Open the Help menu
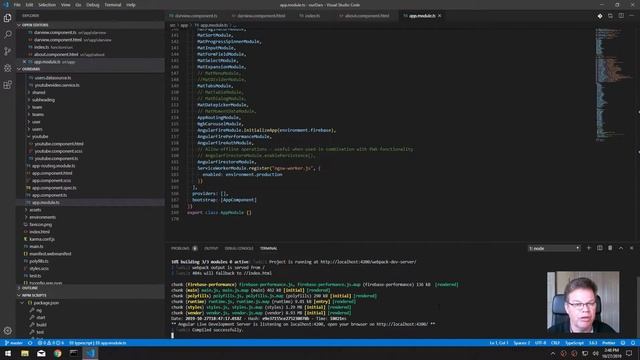Viewport: 640px width, 360px height. point(131,5)
